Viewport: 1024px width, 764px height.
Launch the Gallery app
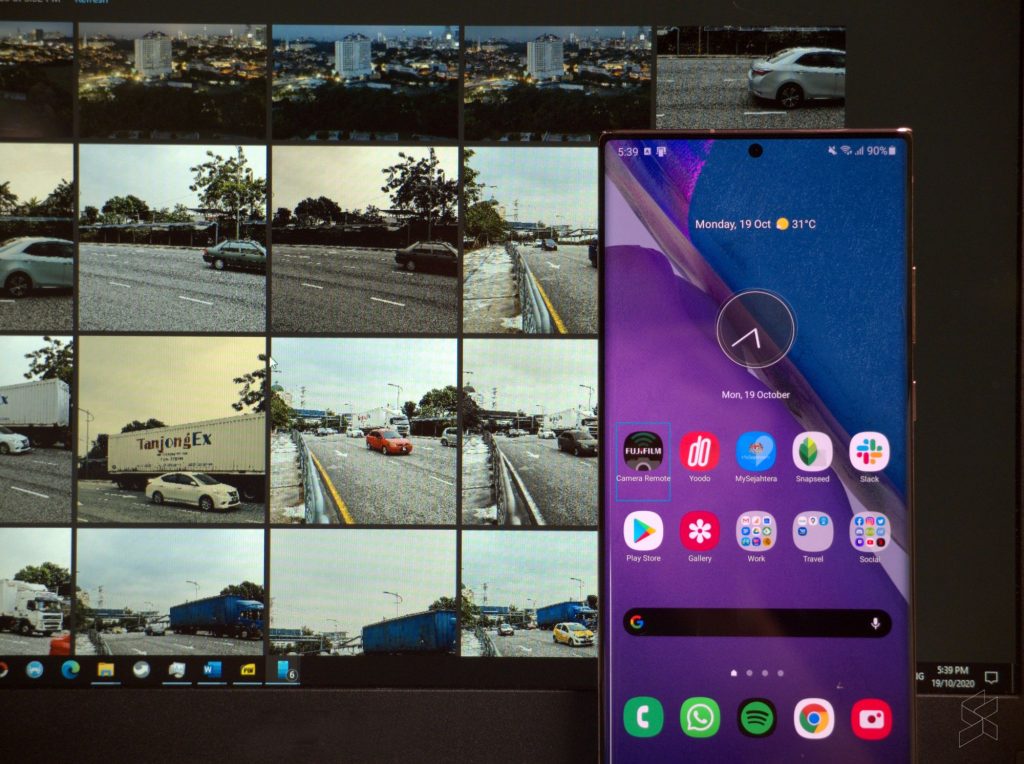pos(699,531)
